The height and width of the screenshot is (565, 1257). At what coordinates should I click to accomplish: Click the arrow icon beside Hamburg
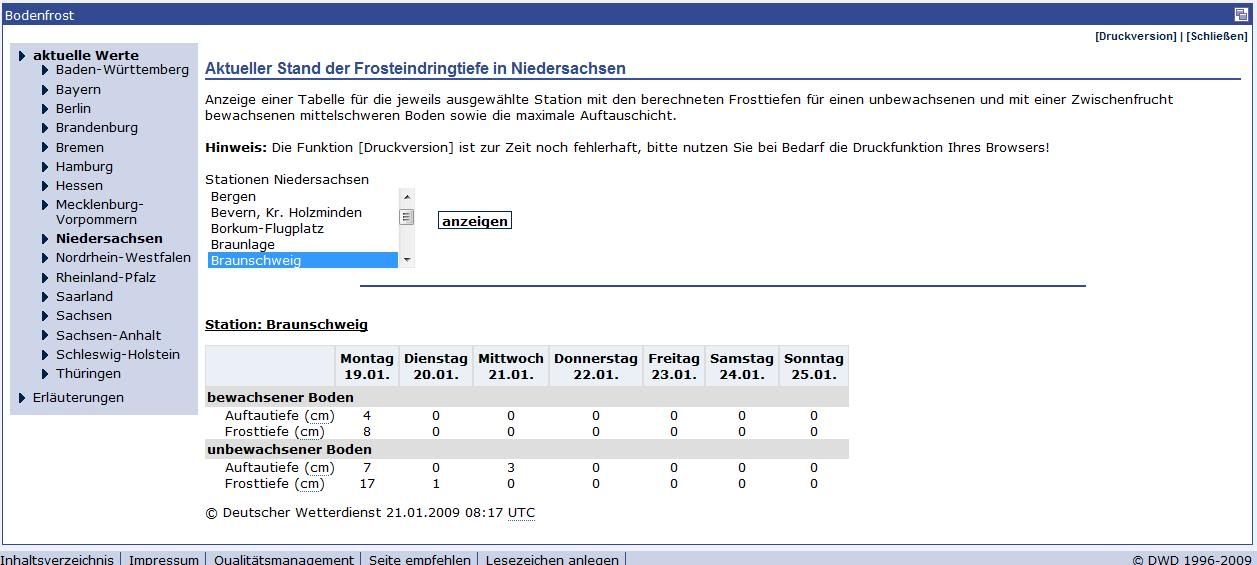(x=45, y=167)
